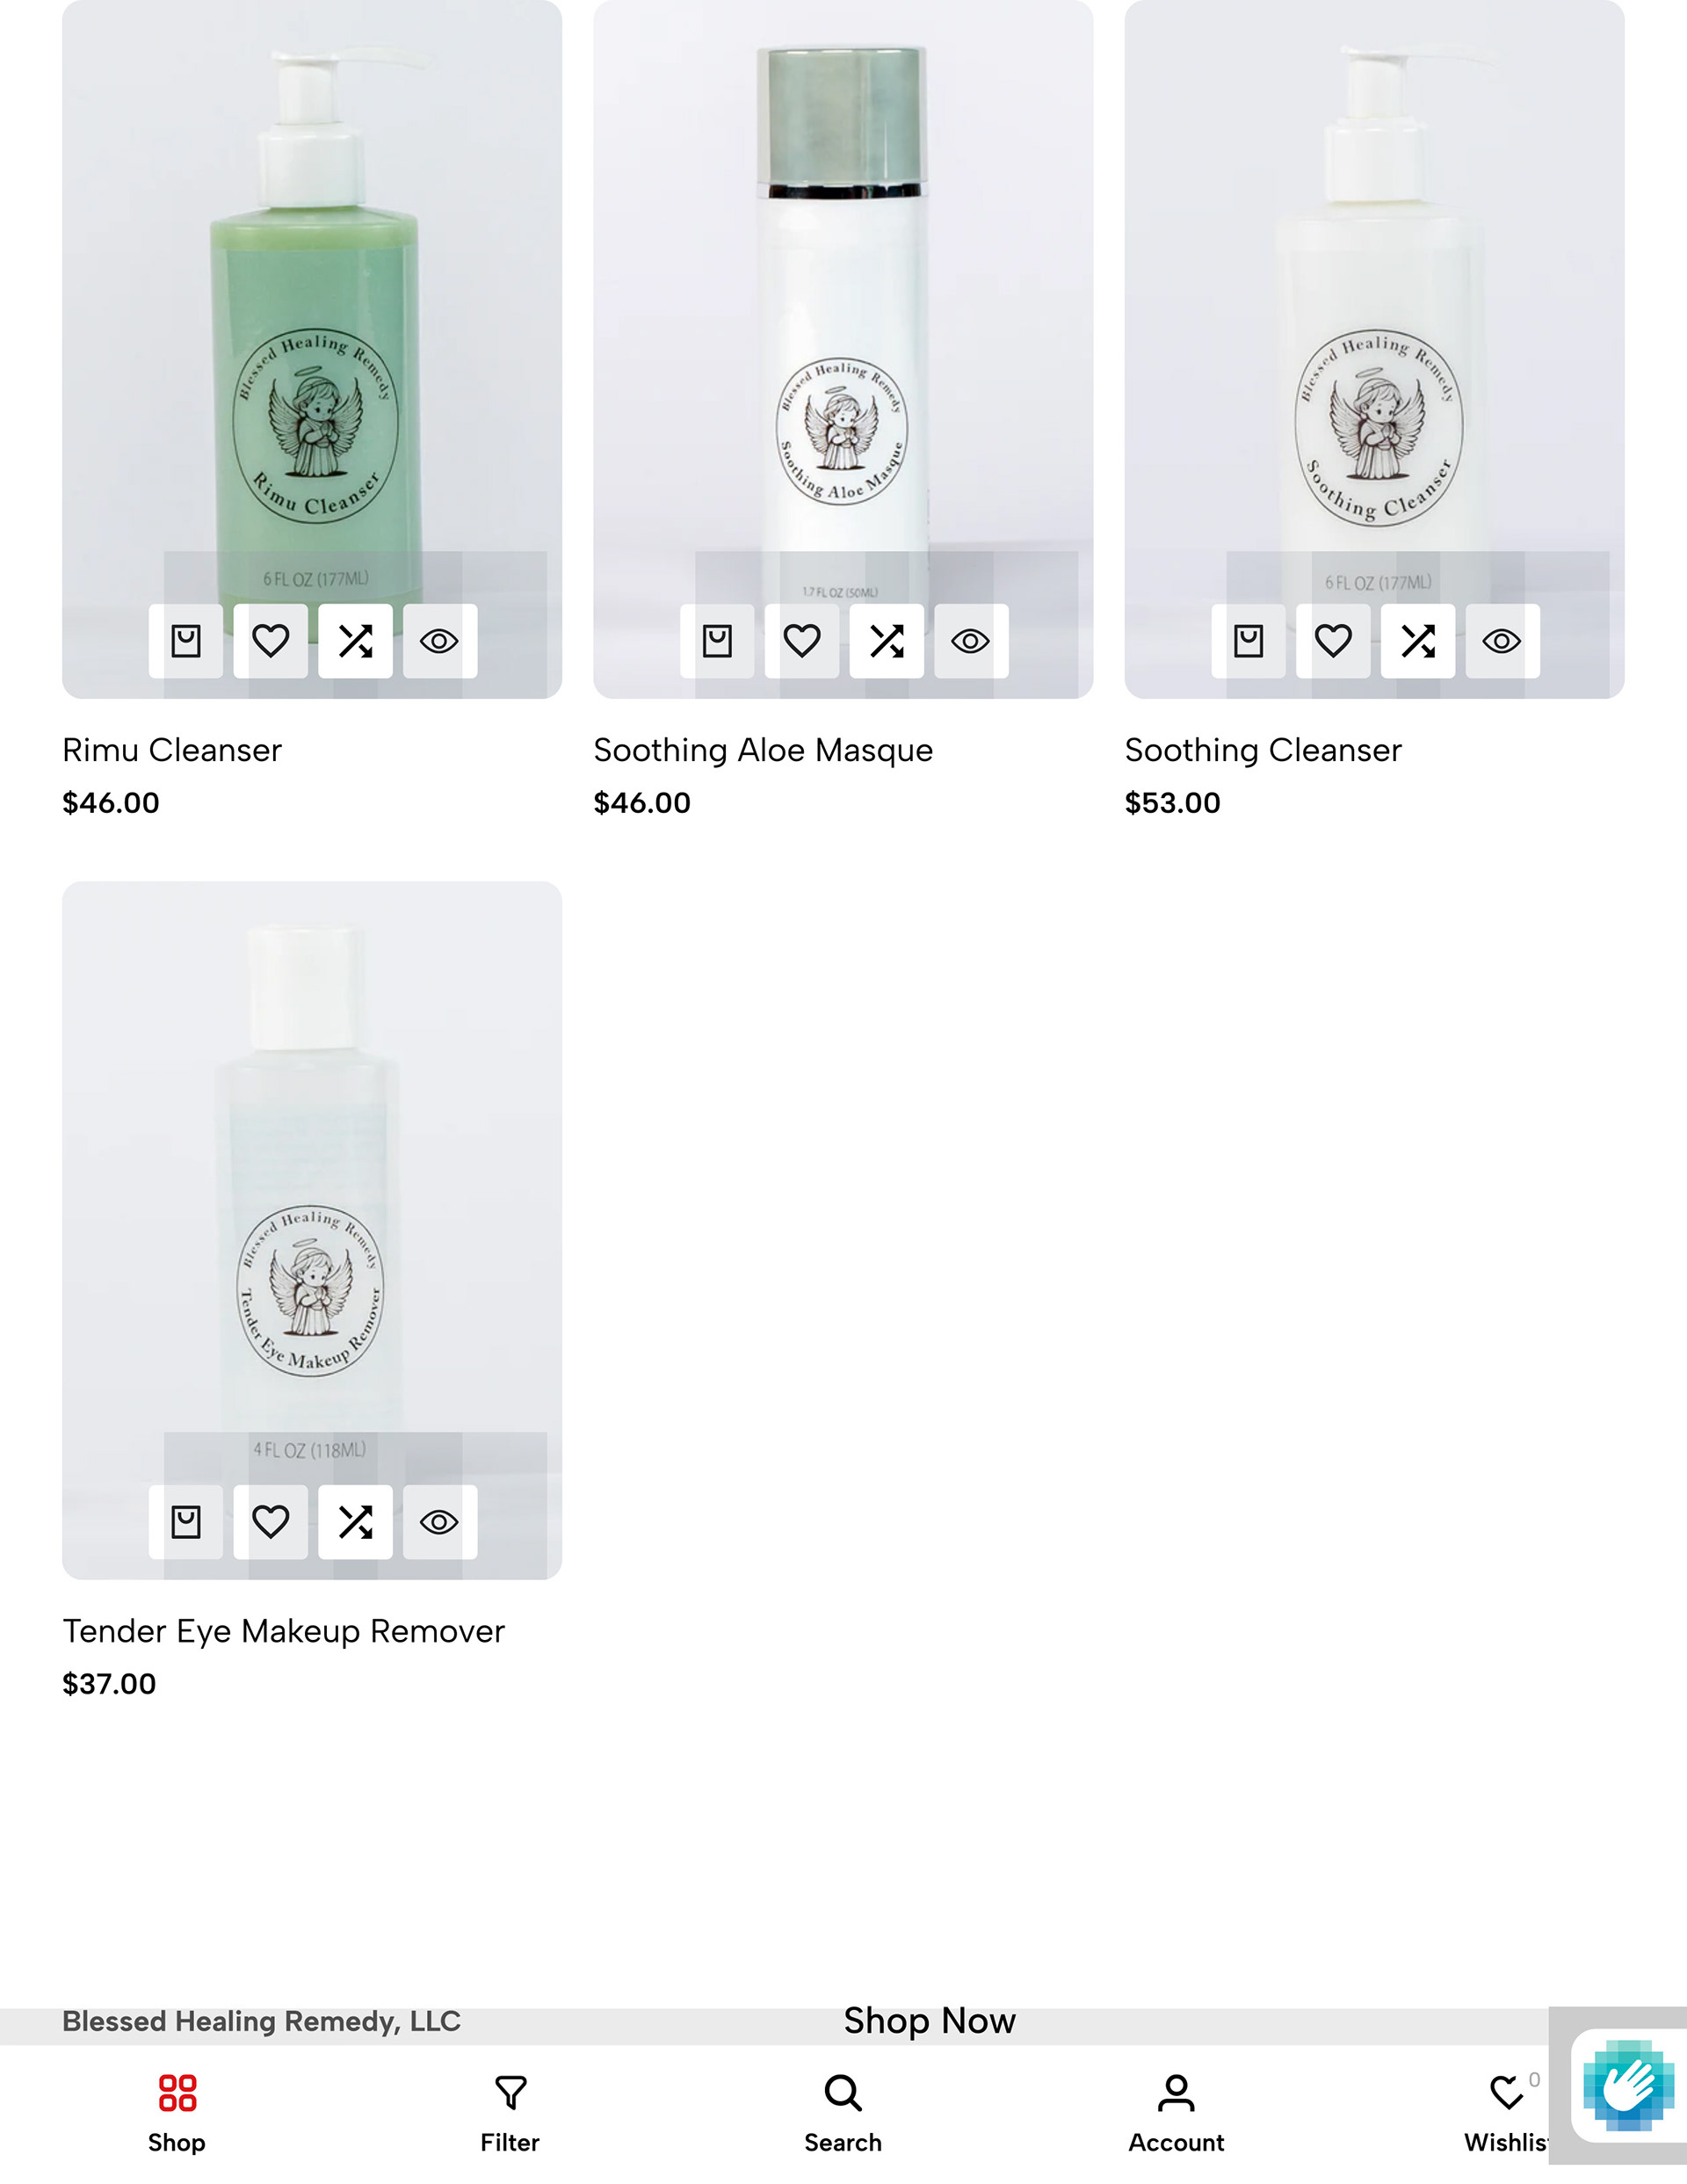
Task: Add Tender Eye Makeup Remover to cart
Action: click(186, 1522)
